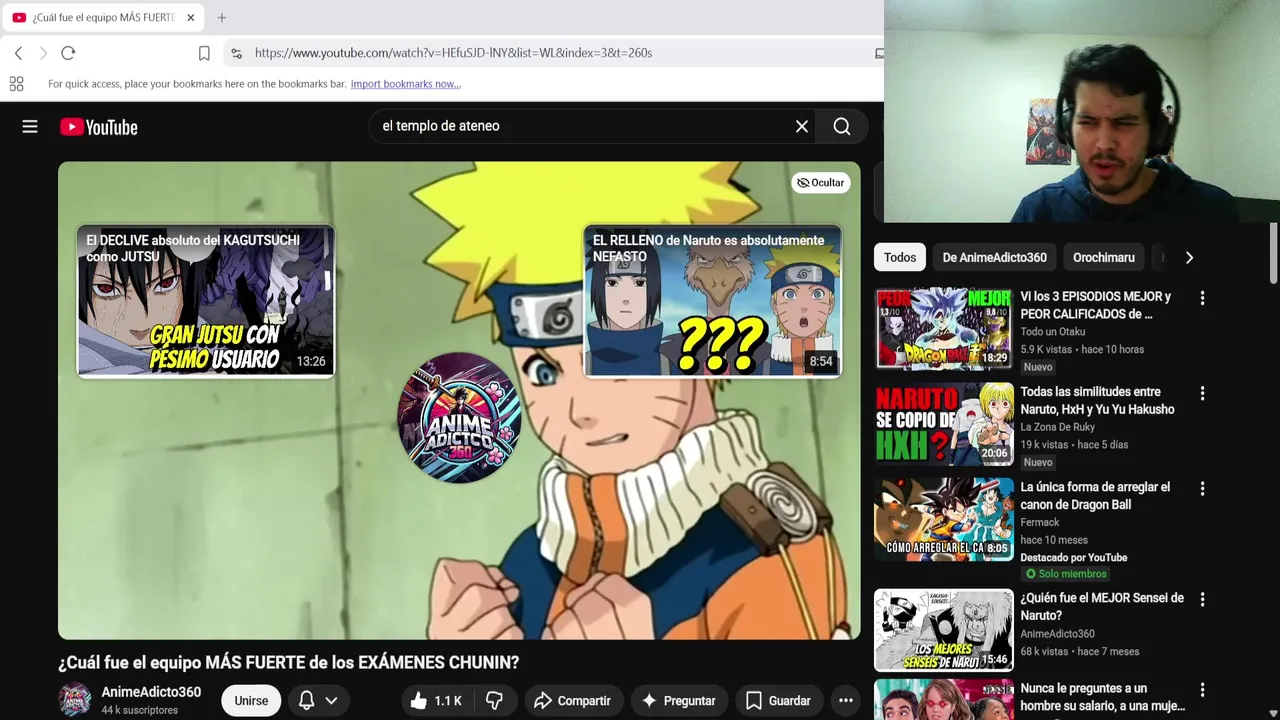
Task: Open options for MEJOR Sensei video
Action: 1202,600
